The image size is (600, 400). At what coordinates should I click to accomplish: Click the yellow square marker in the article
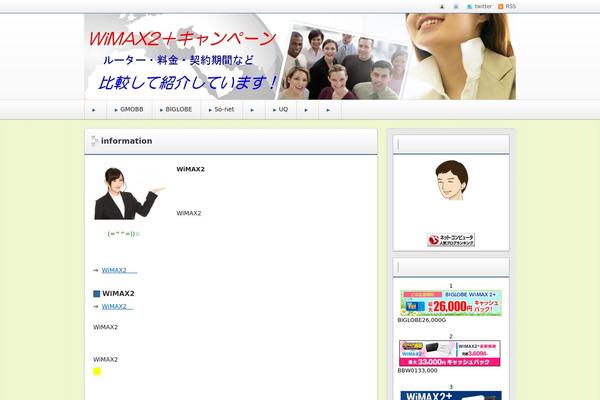point(97,371)
